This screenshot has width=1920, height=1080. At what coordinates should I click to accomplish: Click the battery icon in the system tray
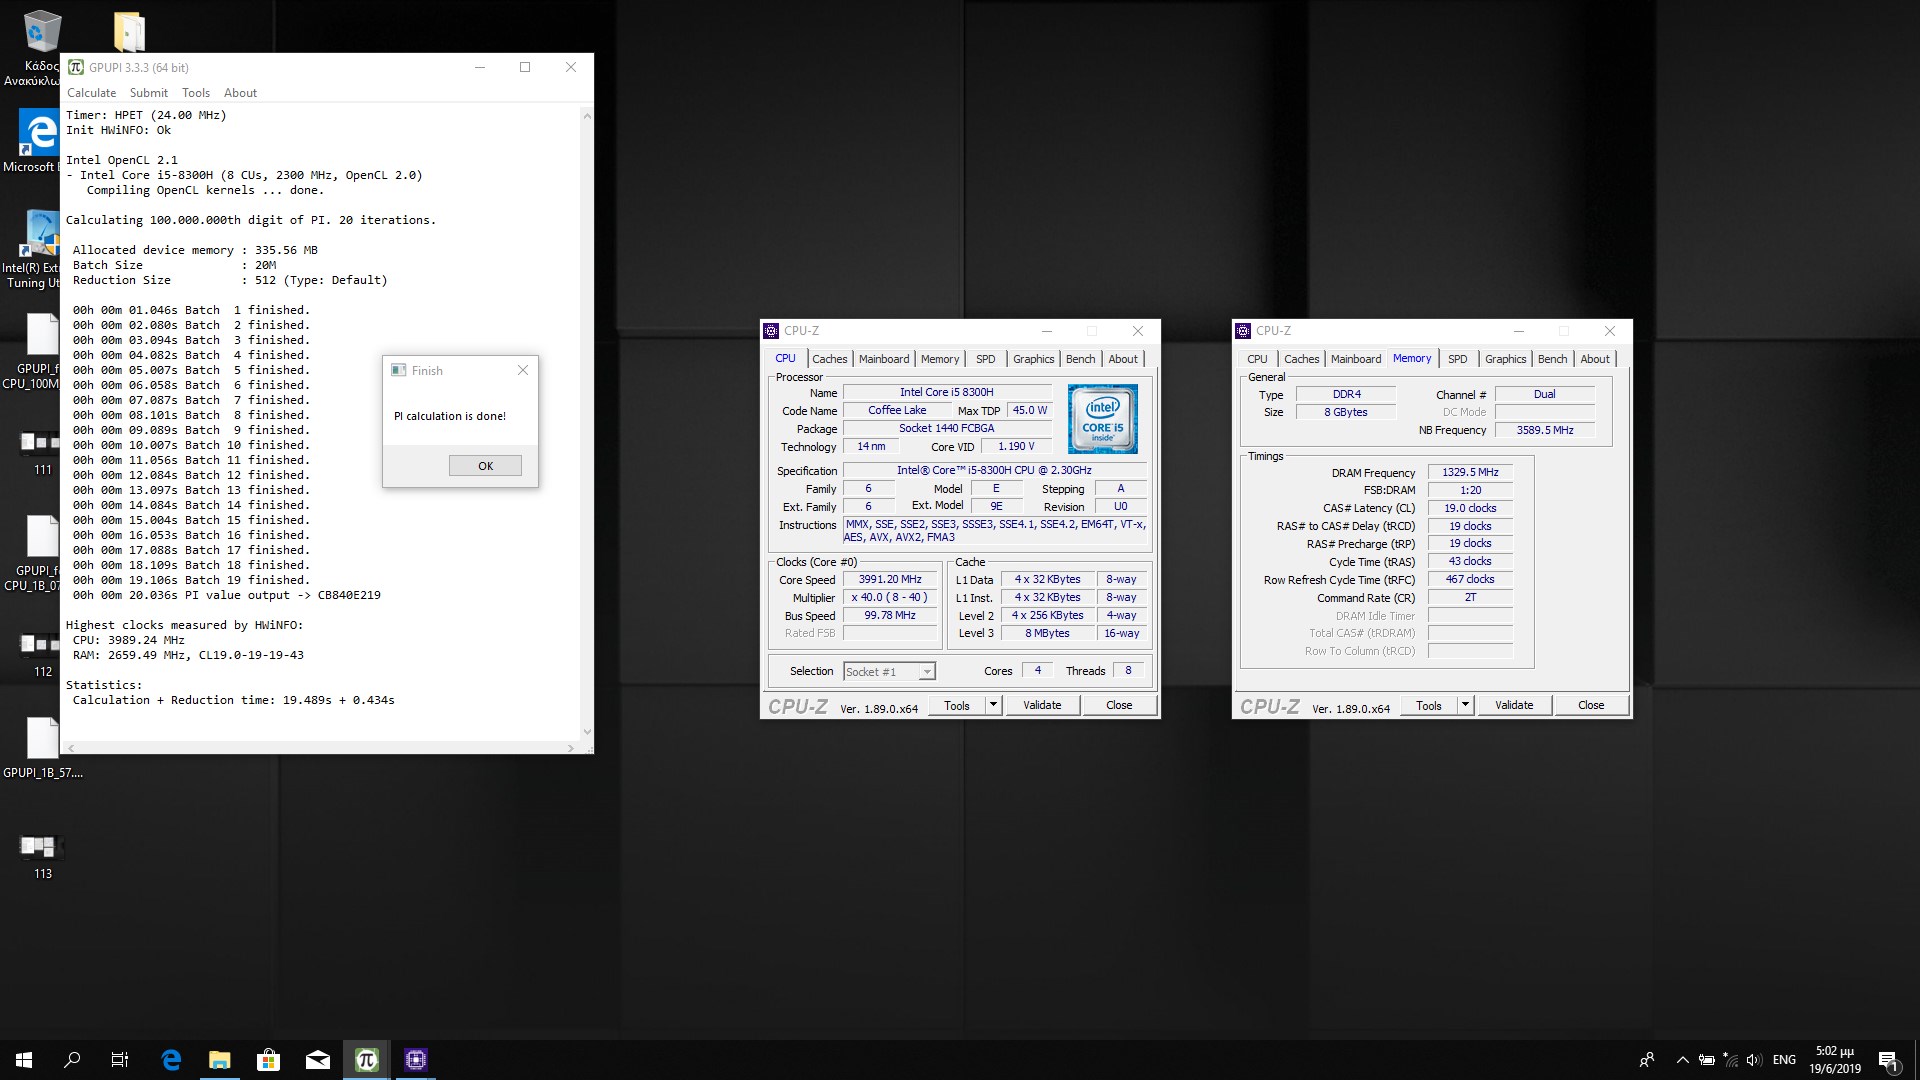1707,1060
